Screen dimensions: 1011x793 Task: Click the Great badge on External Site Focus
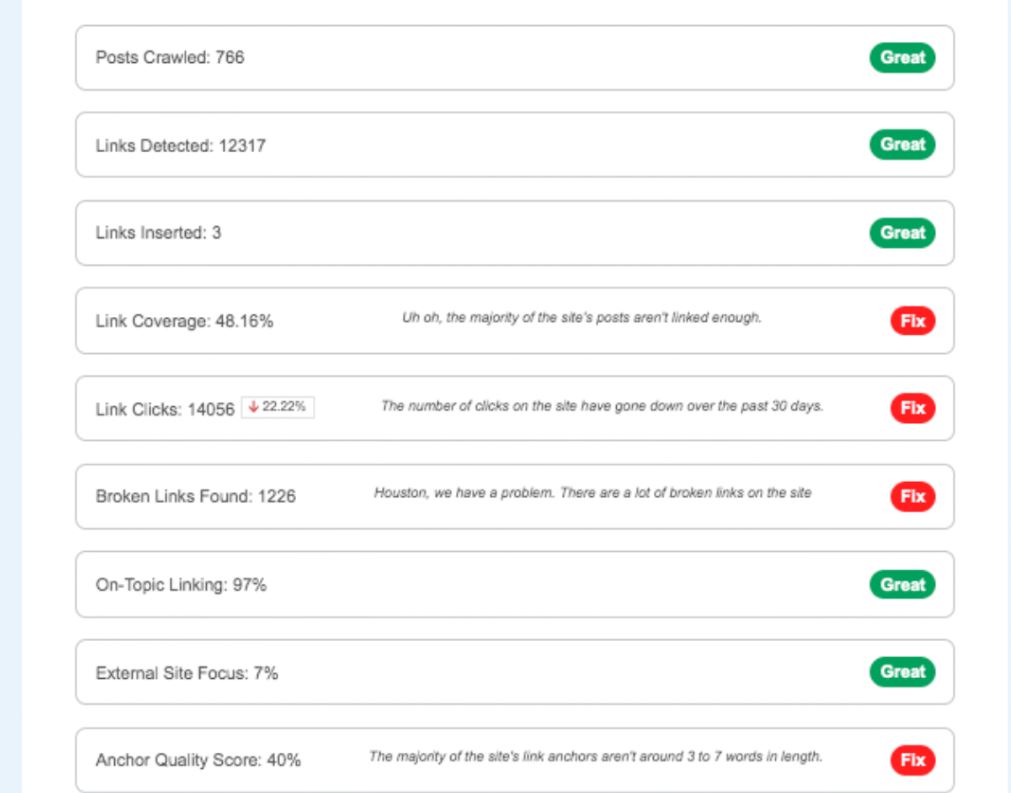coord(901,673)
